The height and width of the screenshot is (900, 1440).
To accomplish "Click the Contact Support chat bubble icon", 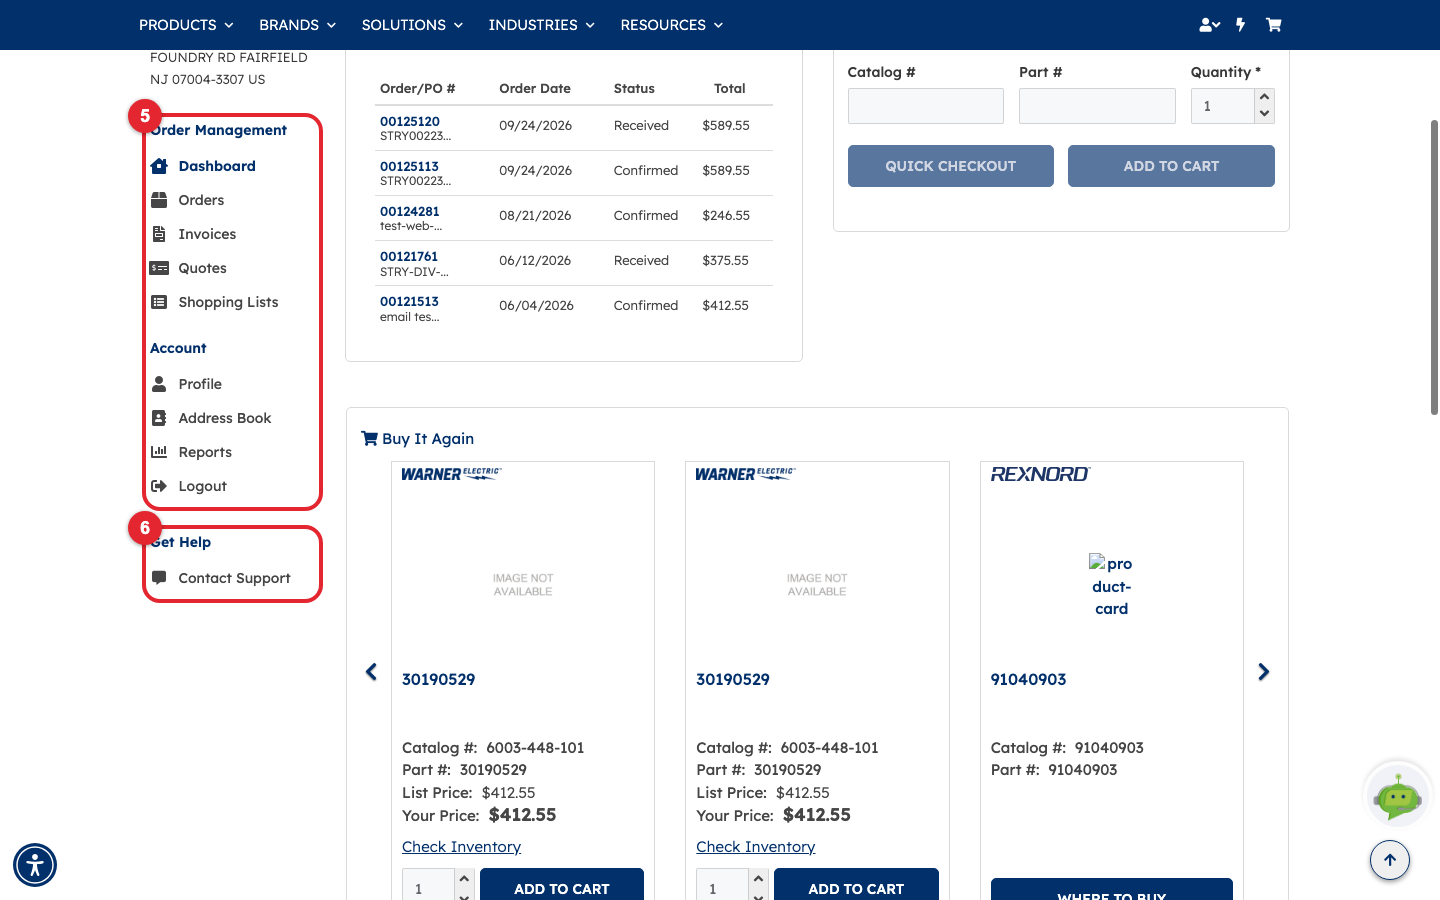I will click(159, 578).
